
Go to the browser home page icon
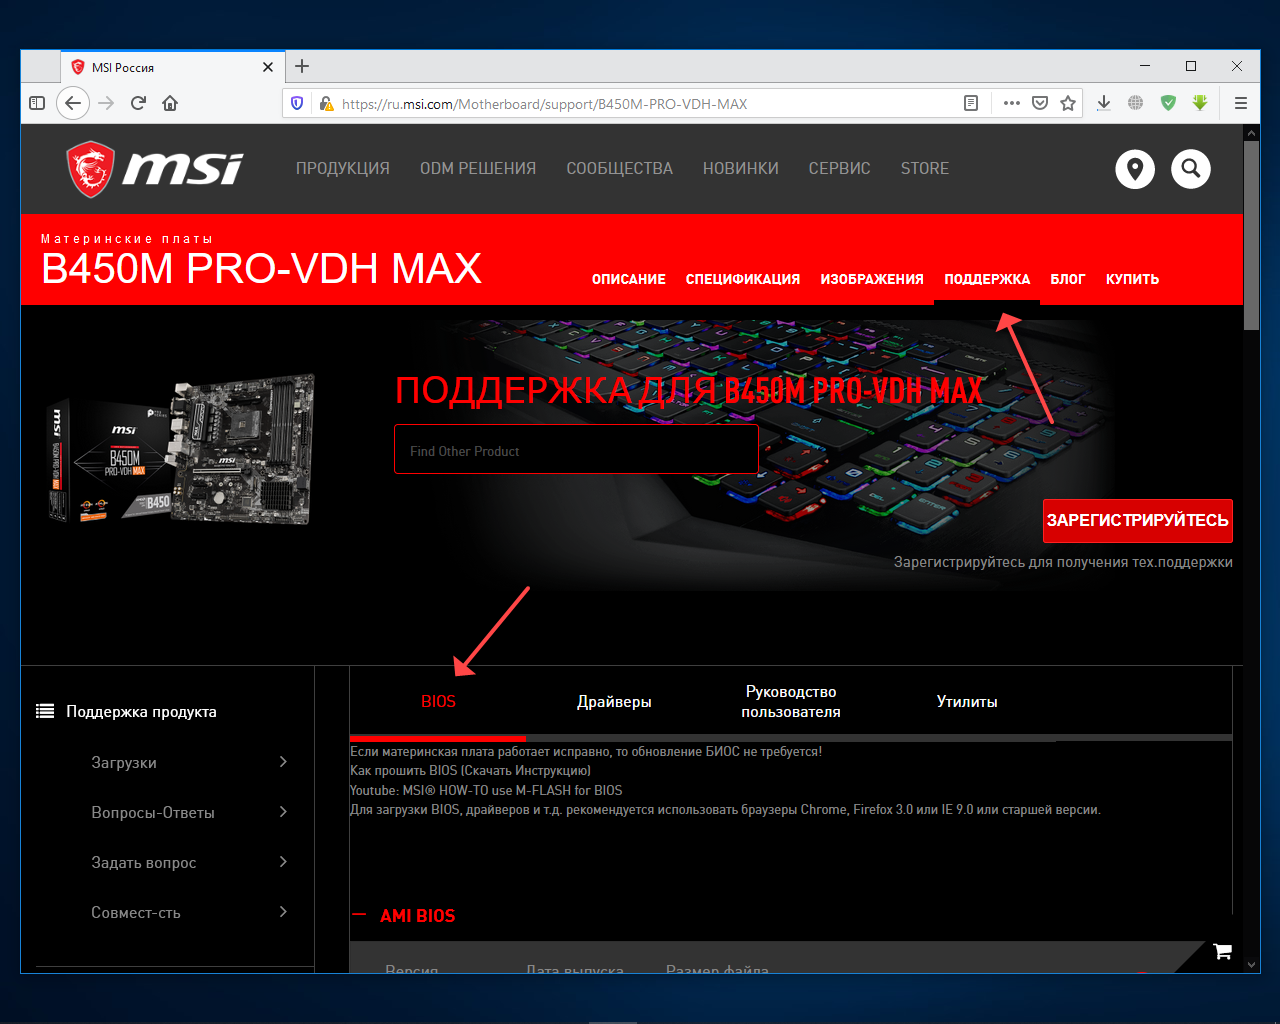[x=170, y=103]
